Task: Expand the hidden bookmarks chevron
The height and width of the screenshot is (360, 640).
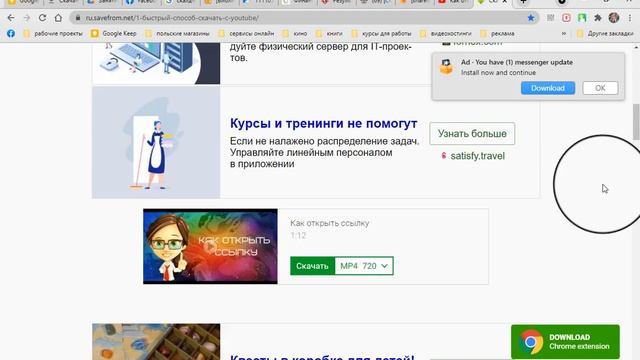Action: (564, 33)
